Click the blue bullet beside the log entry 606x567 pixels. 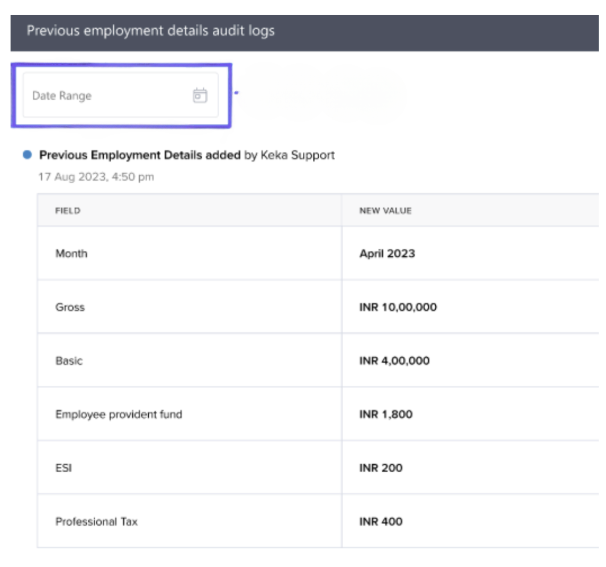pyautogui.click(x=27, y=155)
